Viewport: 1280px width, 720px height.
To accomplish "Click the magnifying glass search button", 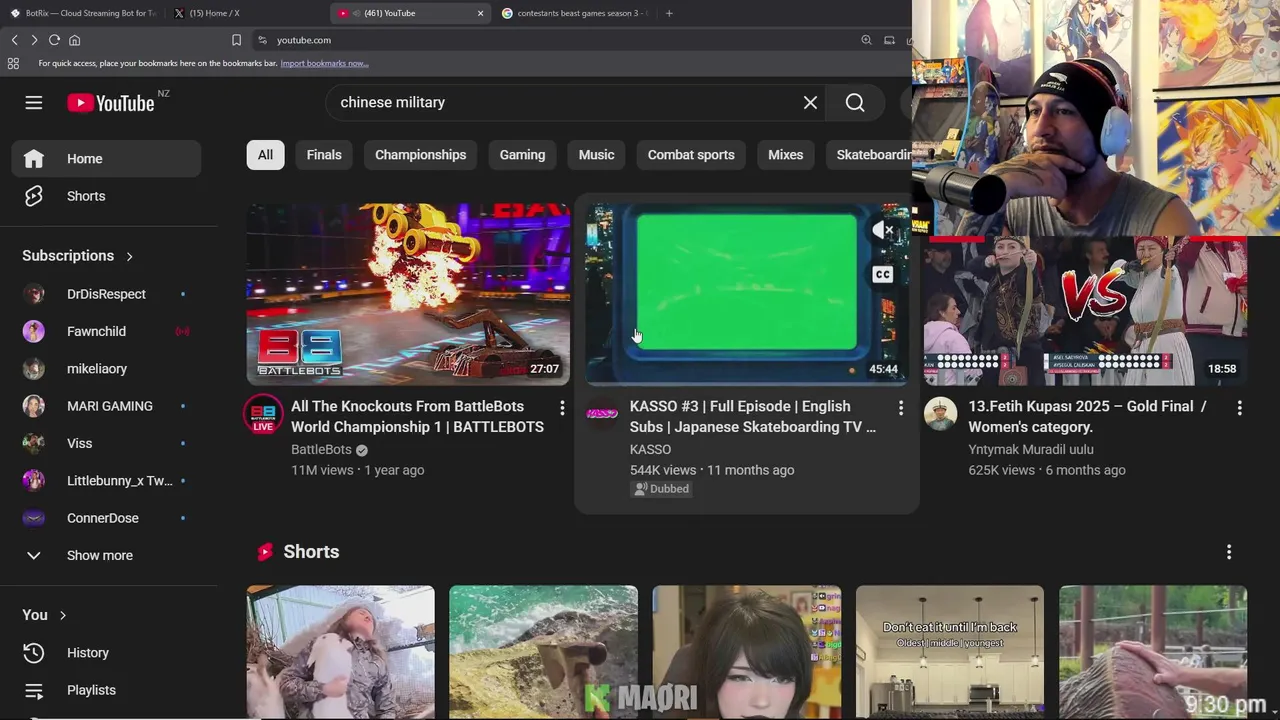I will pyautogui.click(x=855, y=102).
